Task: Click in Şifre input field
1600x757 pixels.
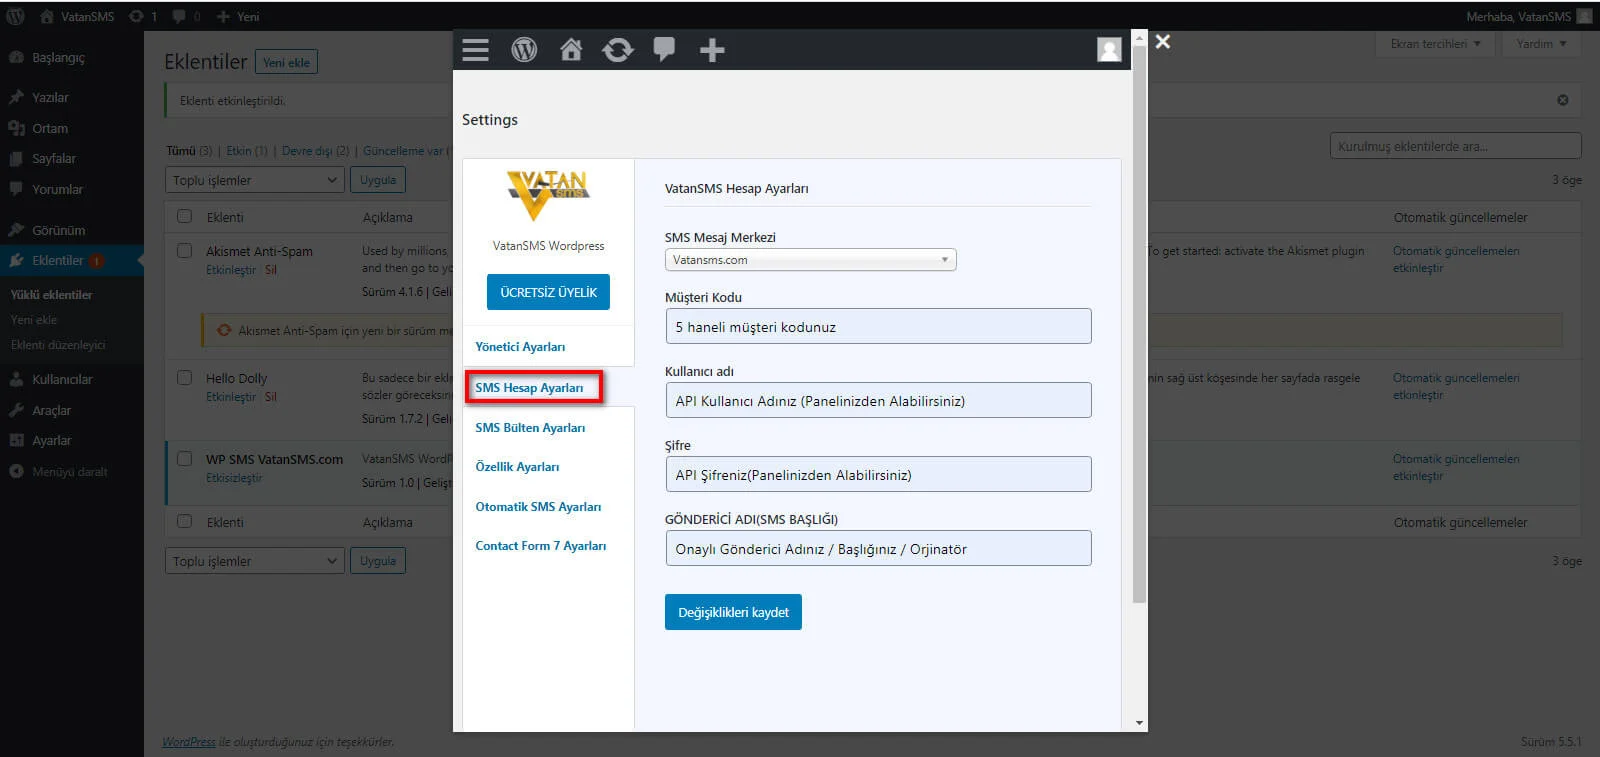Action: [878, 474]
